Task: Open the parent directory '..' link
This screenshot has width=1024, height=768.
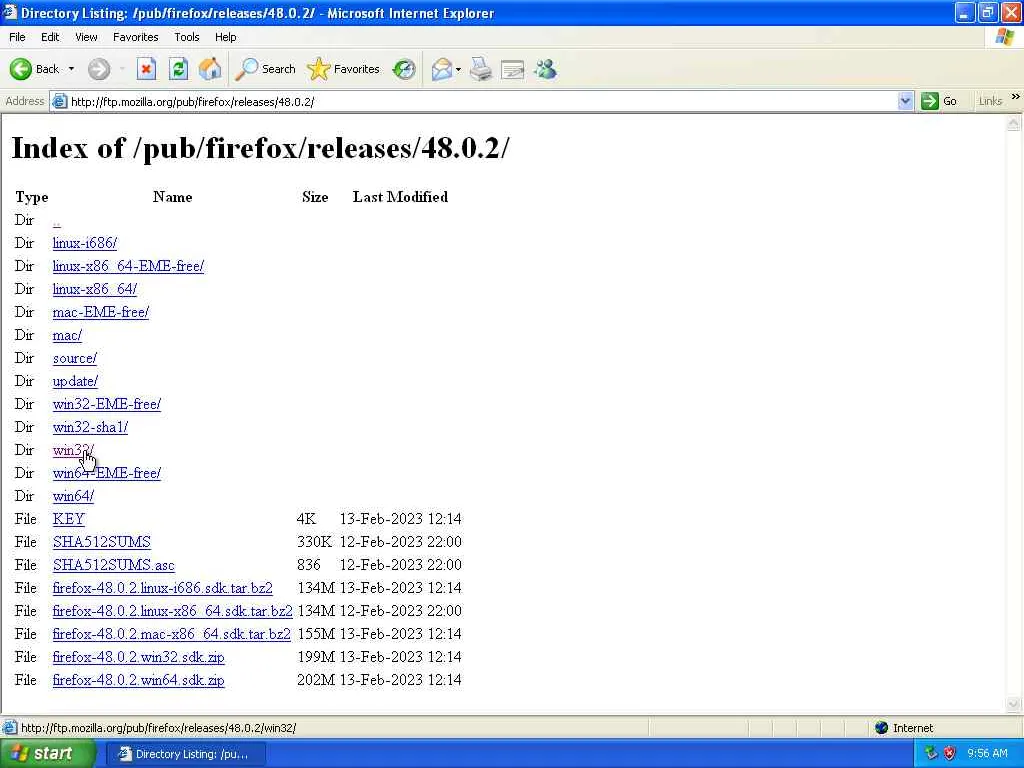Action: 57,221
